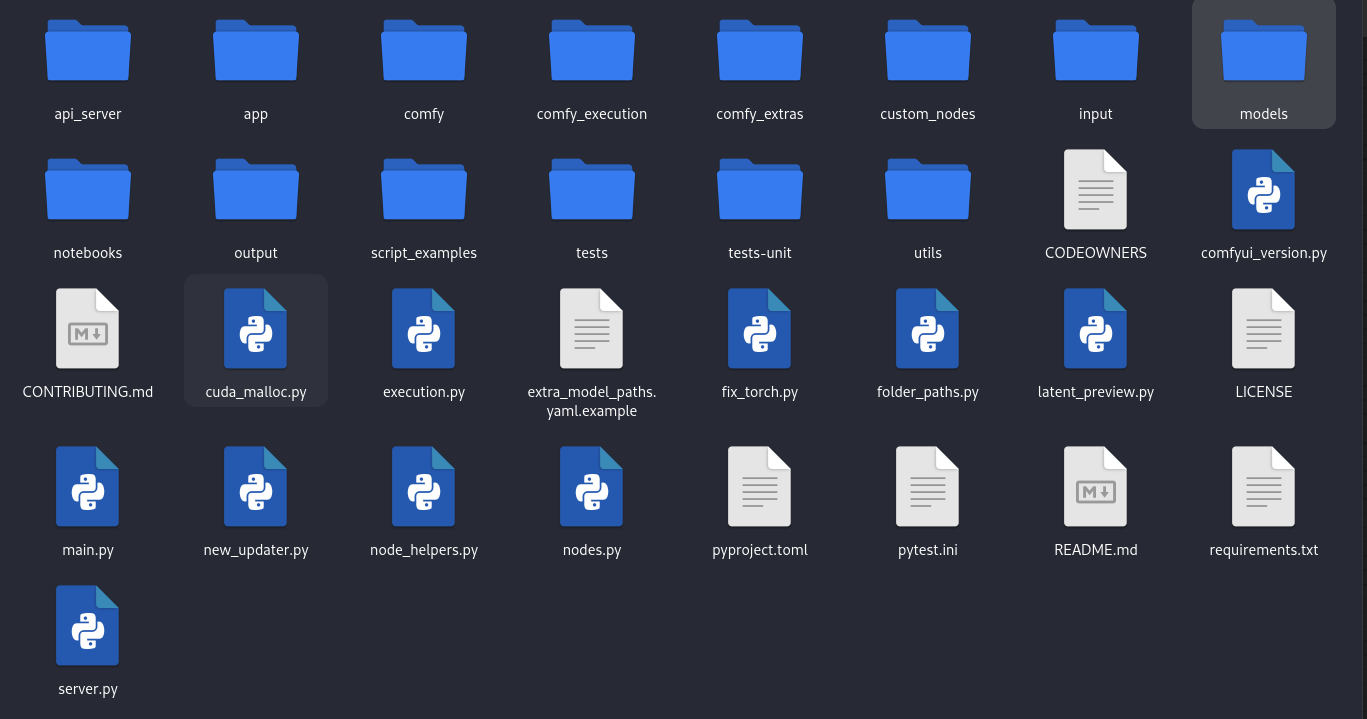Image resolution: width=1367 pixels, height=719 pixels.
Task: Select the CODEOWNERS text file icon
Action: click(x=1096, y=189)
